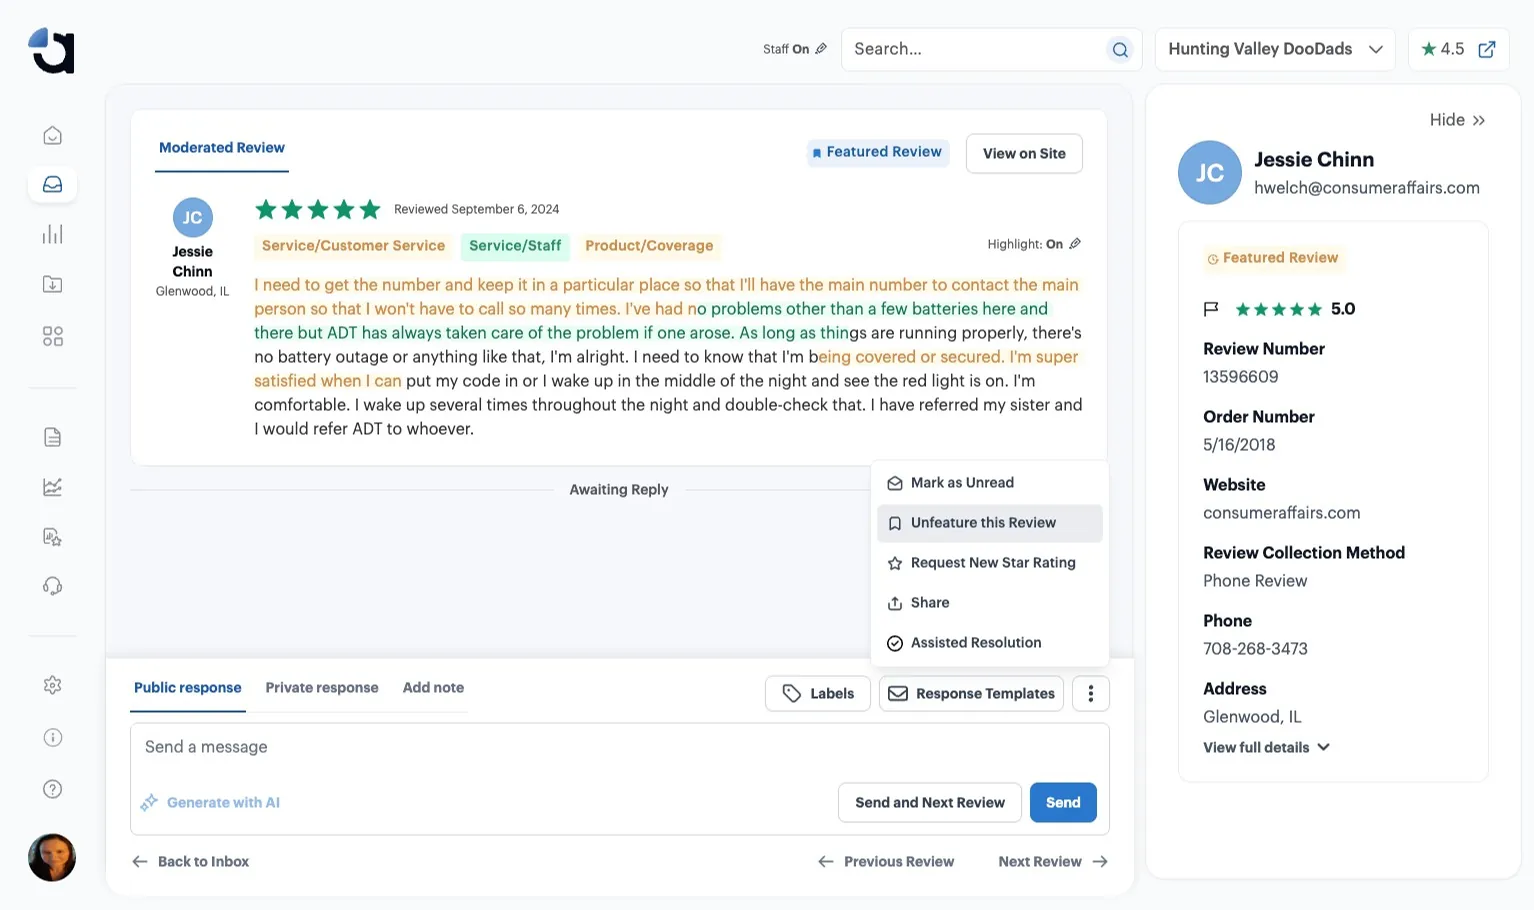
Task: Click Send and Next Review
Action: [x=930, y=802]
